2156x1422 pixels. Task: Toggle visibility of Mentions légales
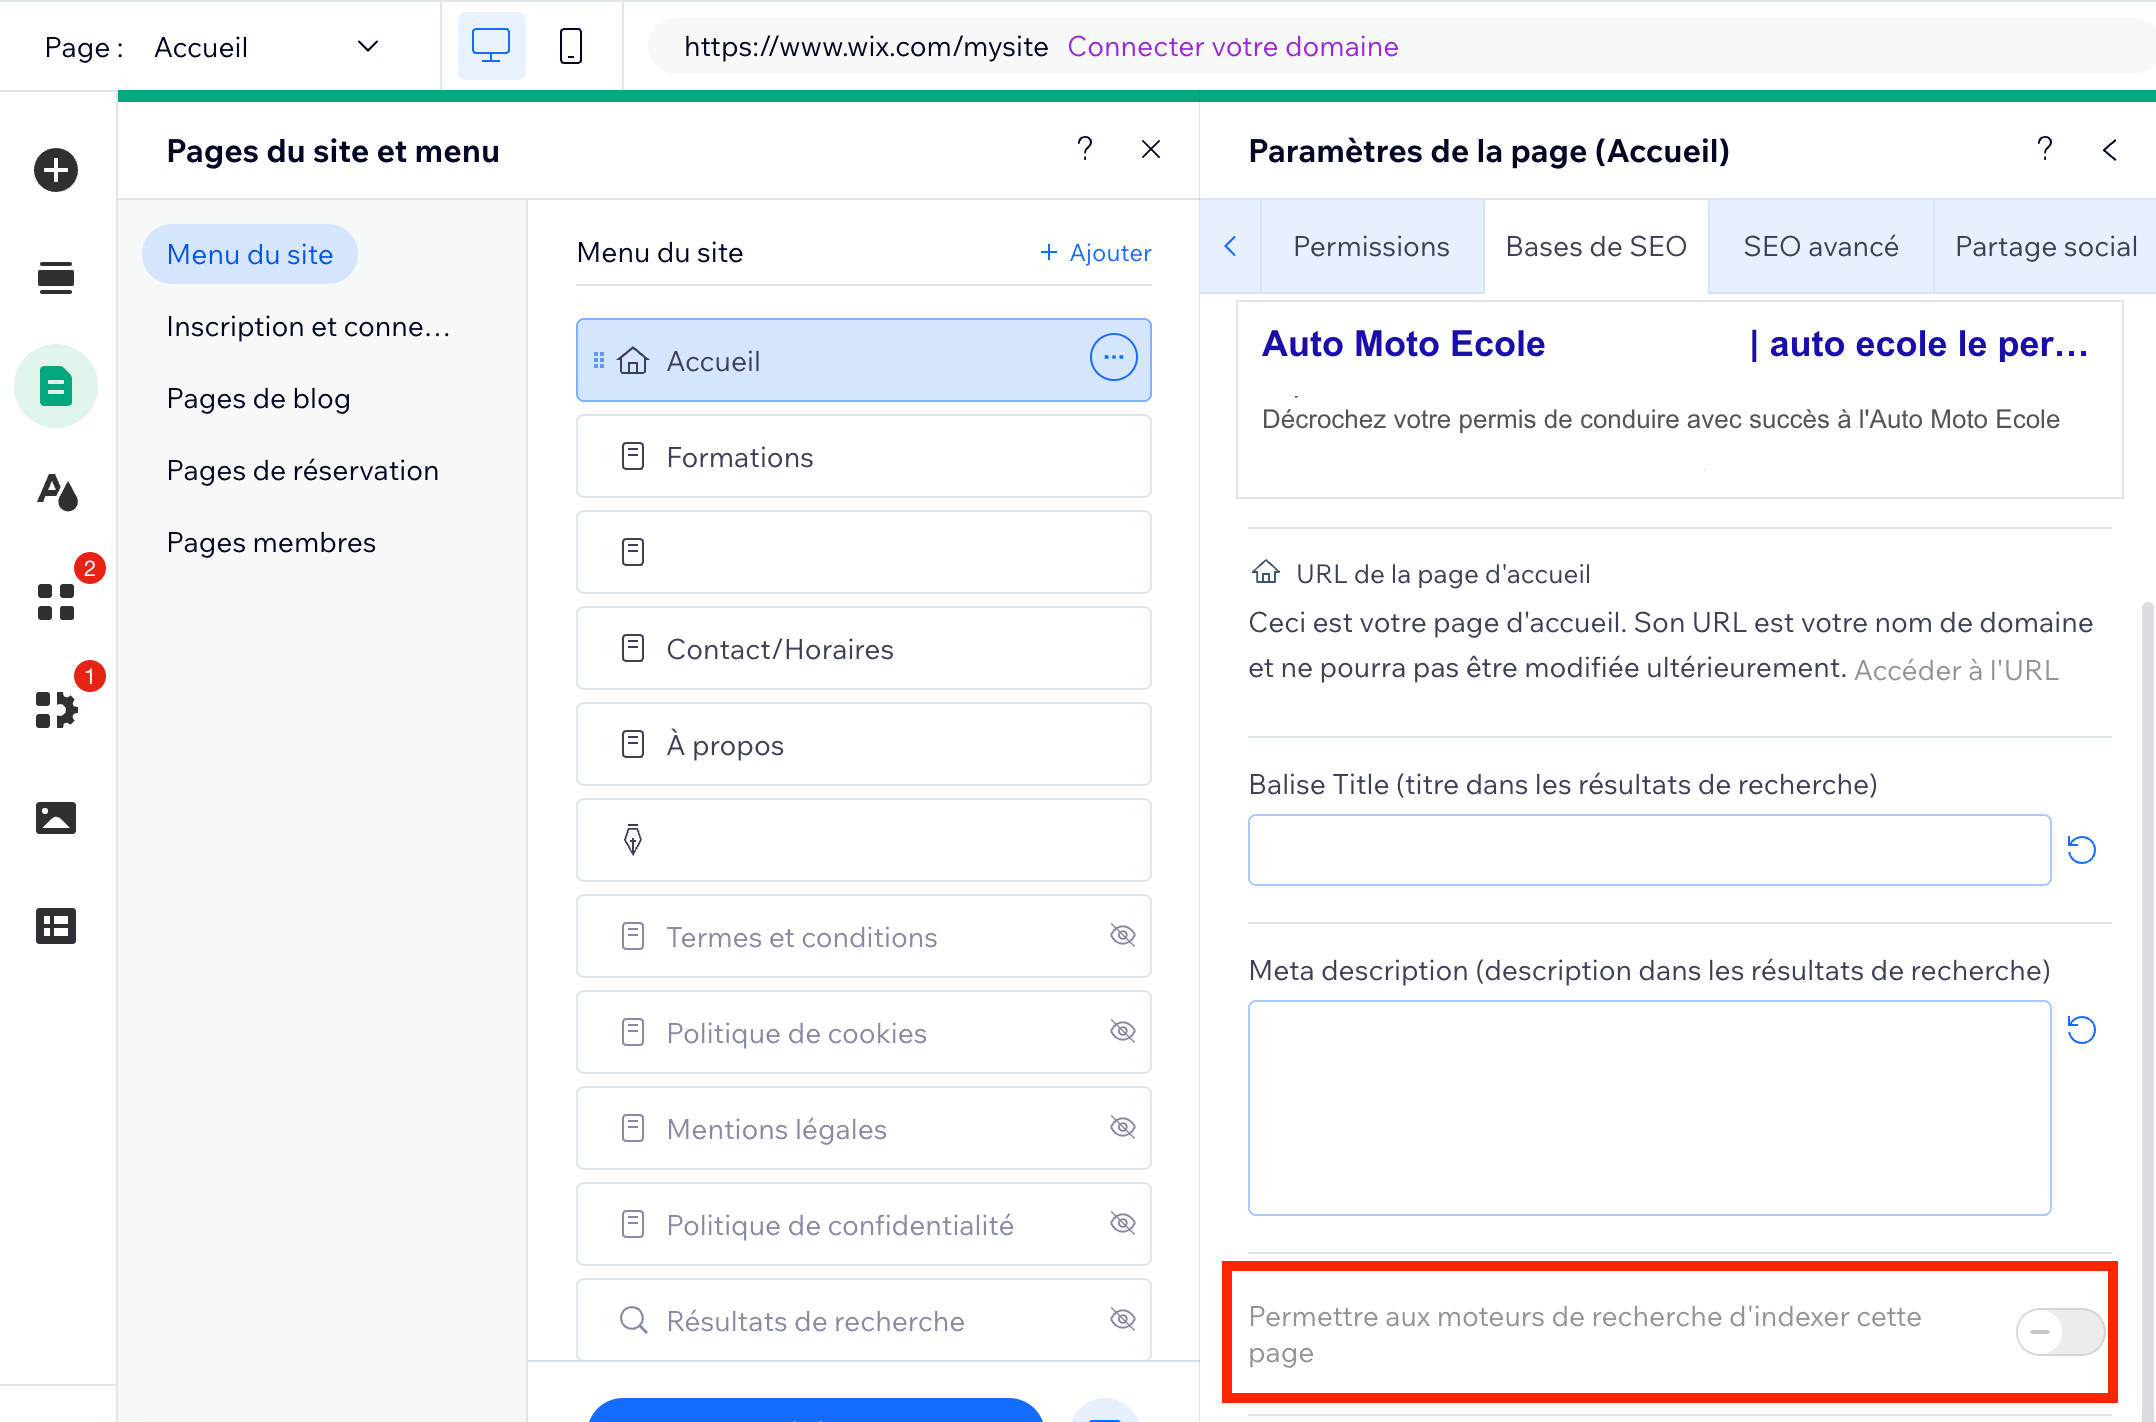click(x=1123, y=1128)
